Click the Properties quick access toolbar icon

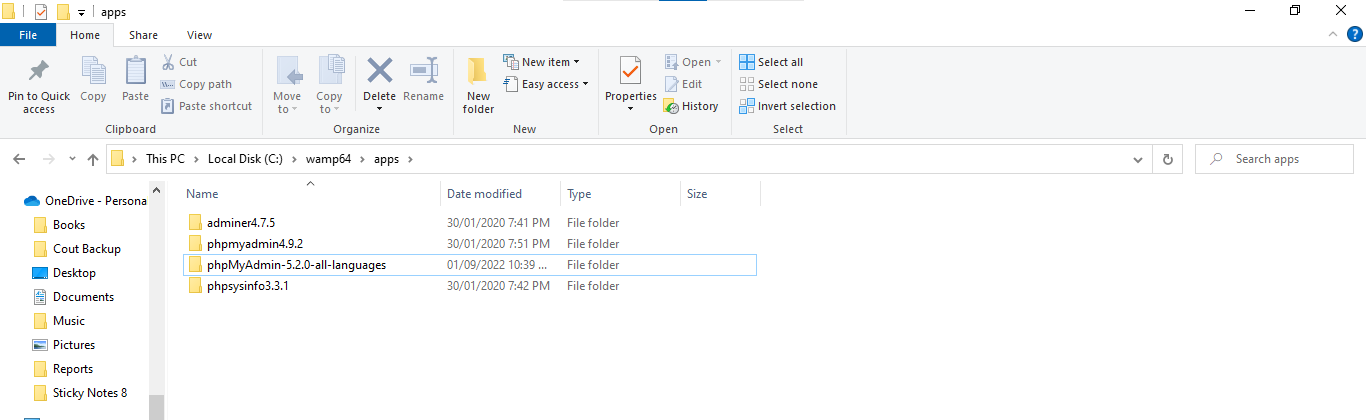40,12
